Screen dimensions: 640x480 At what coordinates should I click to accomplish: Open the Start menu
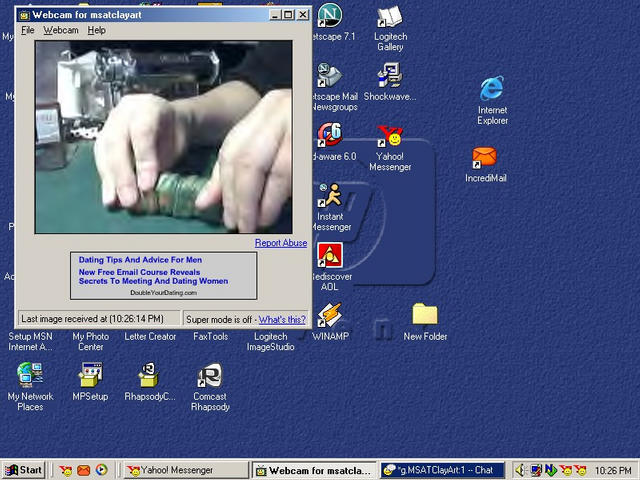(x=23, y=470)
